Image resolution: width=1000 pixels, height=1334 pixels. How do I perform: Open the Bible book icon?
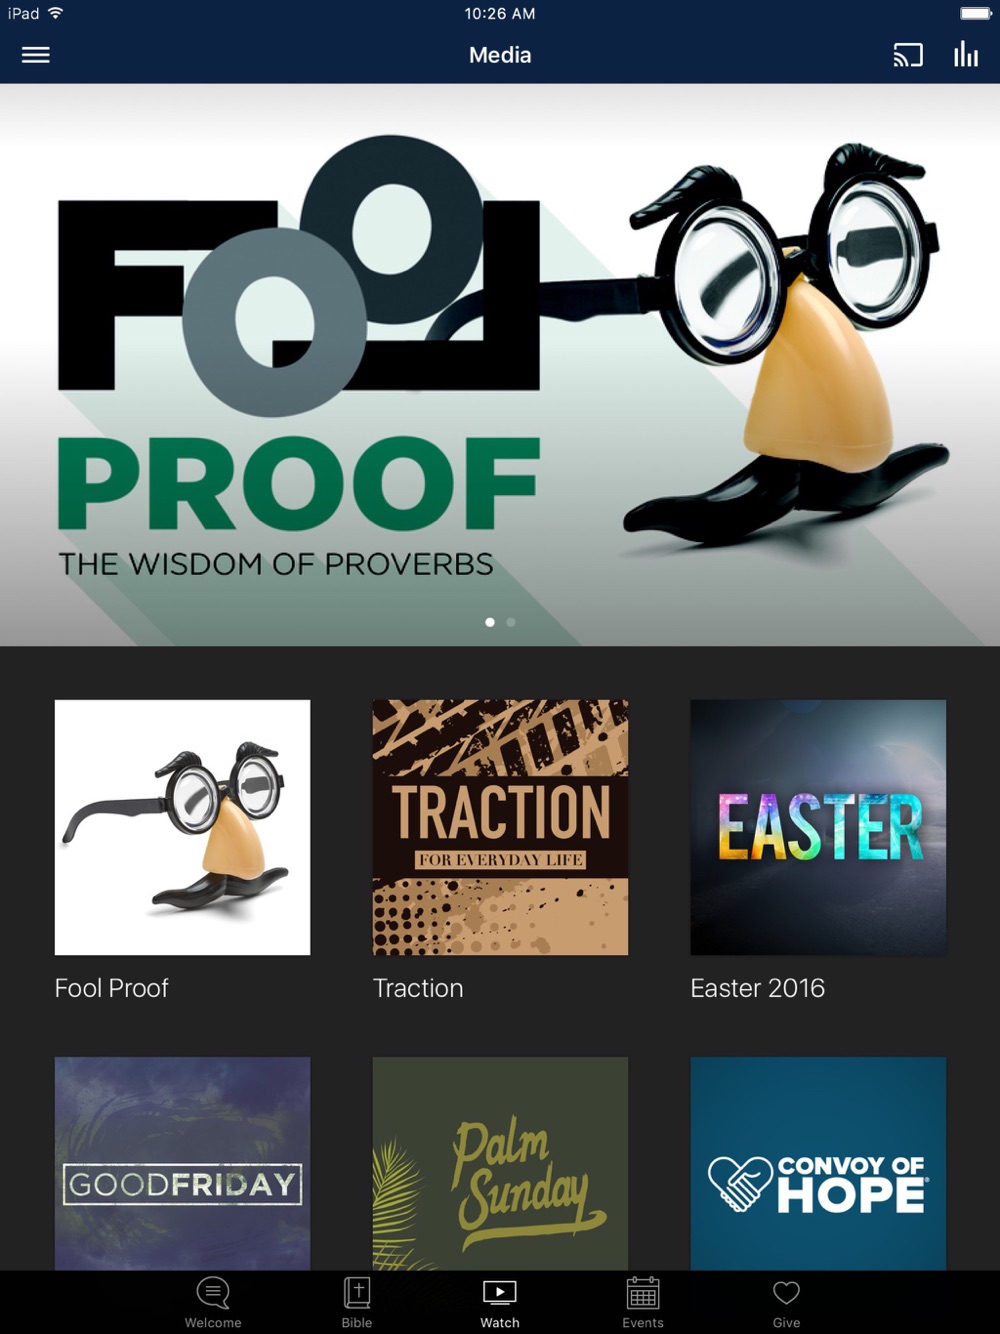tap(357, 1293)
